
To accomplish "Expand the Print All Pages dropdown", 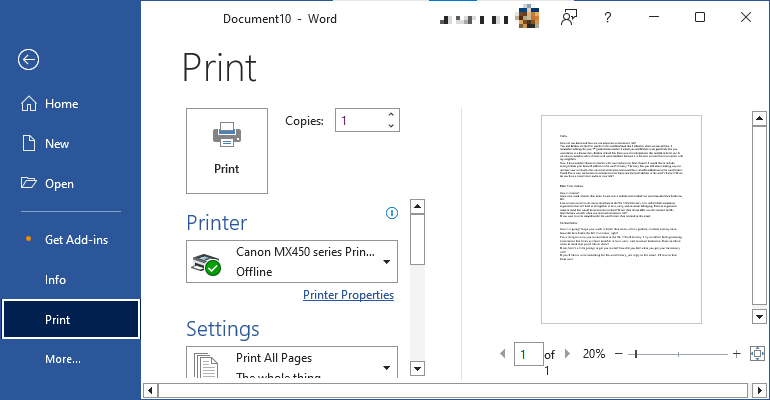I will coord(386,366).
